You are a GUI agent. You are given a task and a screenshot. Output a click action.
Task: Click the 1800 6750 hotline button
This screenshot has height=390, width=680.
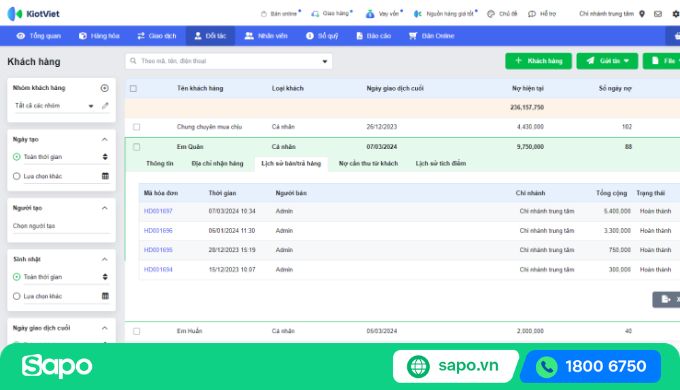click(591, 367)
